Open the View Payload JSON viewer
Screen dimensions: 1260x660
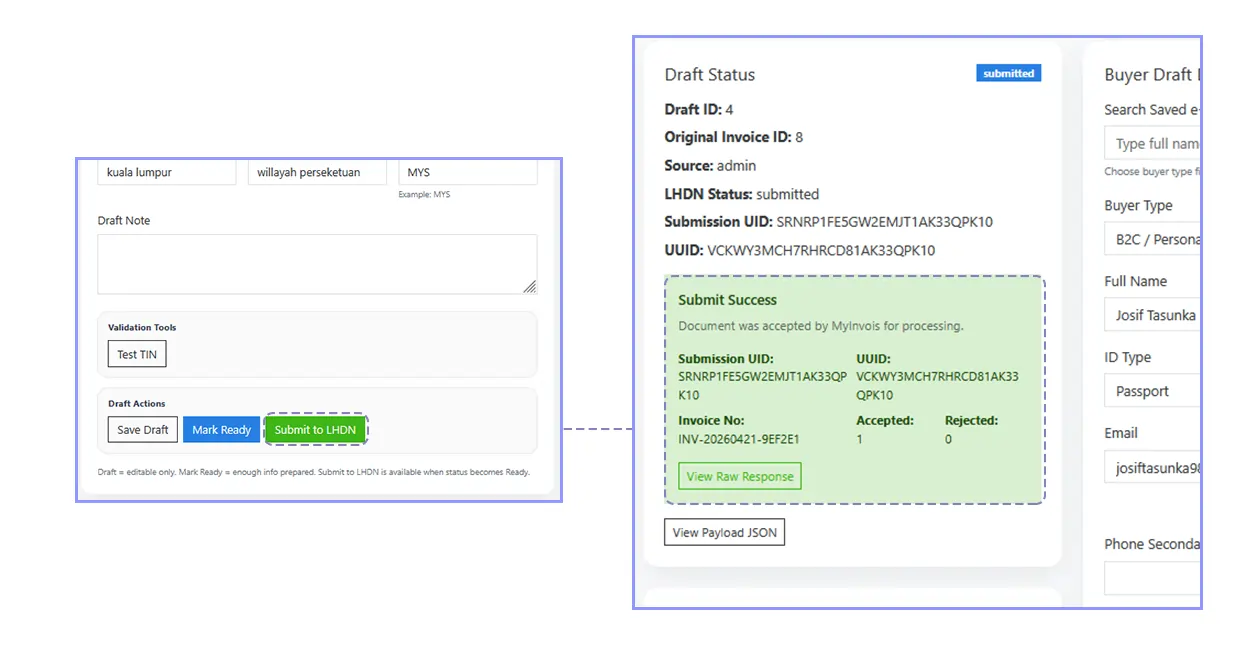pos(724,532)
